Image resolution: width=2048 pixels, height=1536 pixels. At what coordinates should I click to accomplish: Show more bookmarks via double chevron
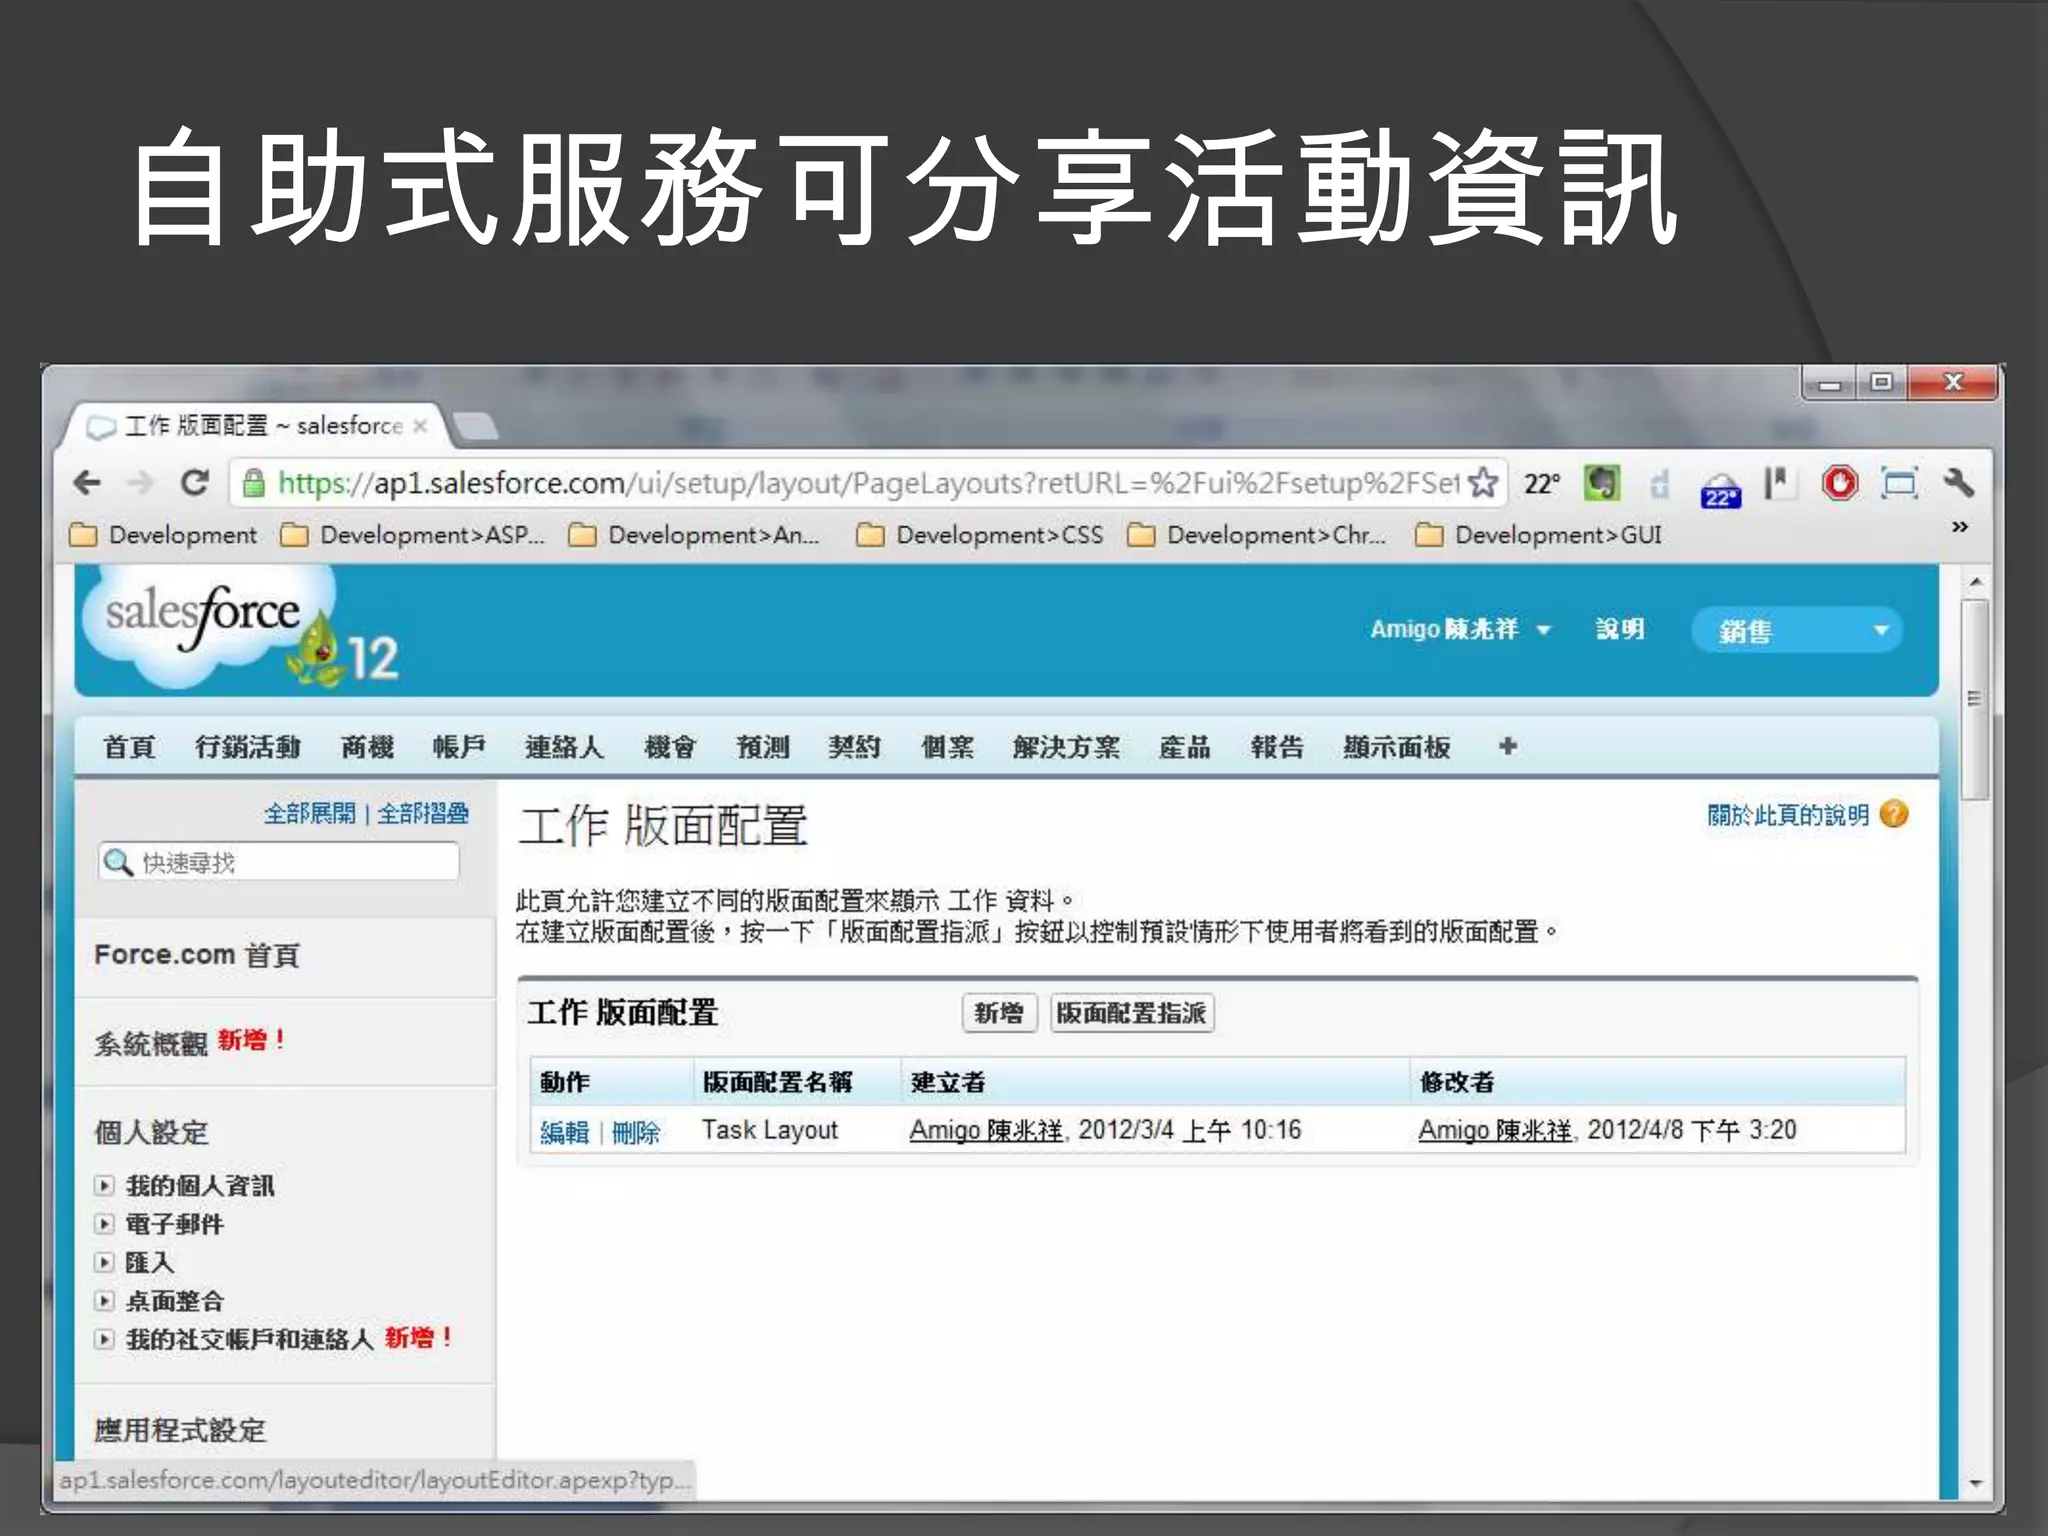(1960, 526)
